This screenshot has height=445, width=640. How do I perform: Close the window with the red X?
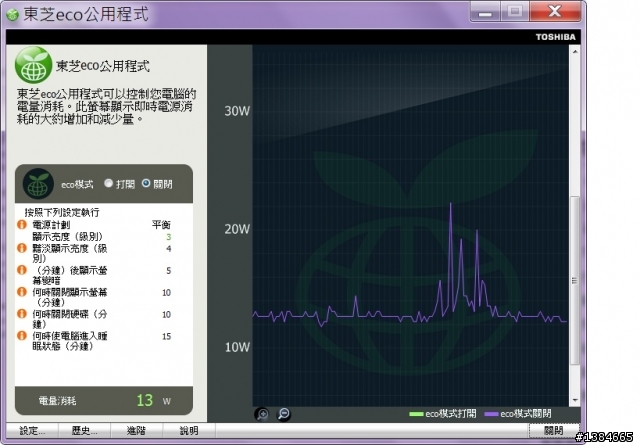(555, 11)
